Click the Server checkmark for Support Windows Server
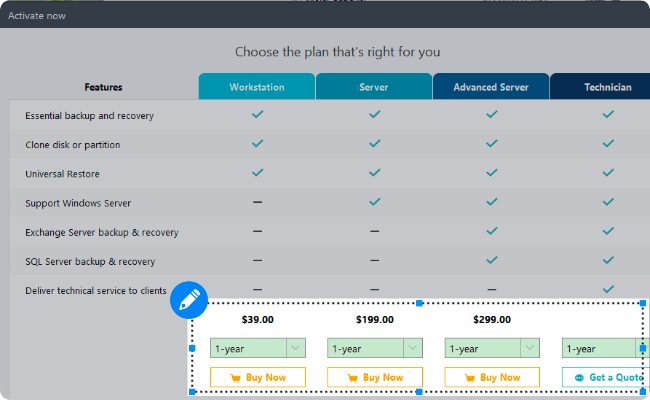 coord(374,202)
